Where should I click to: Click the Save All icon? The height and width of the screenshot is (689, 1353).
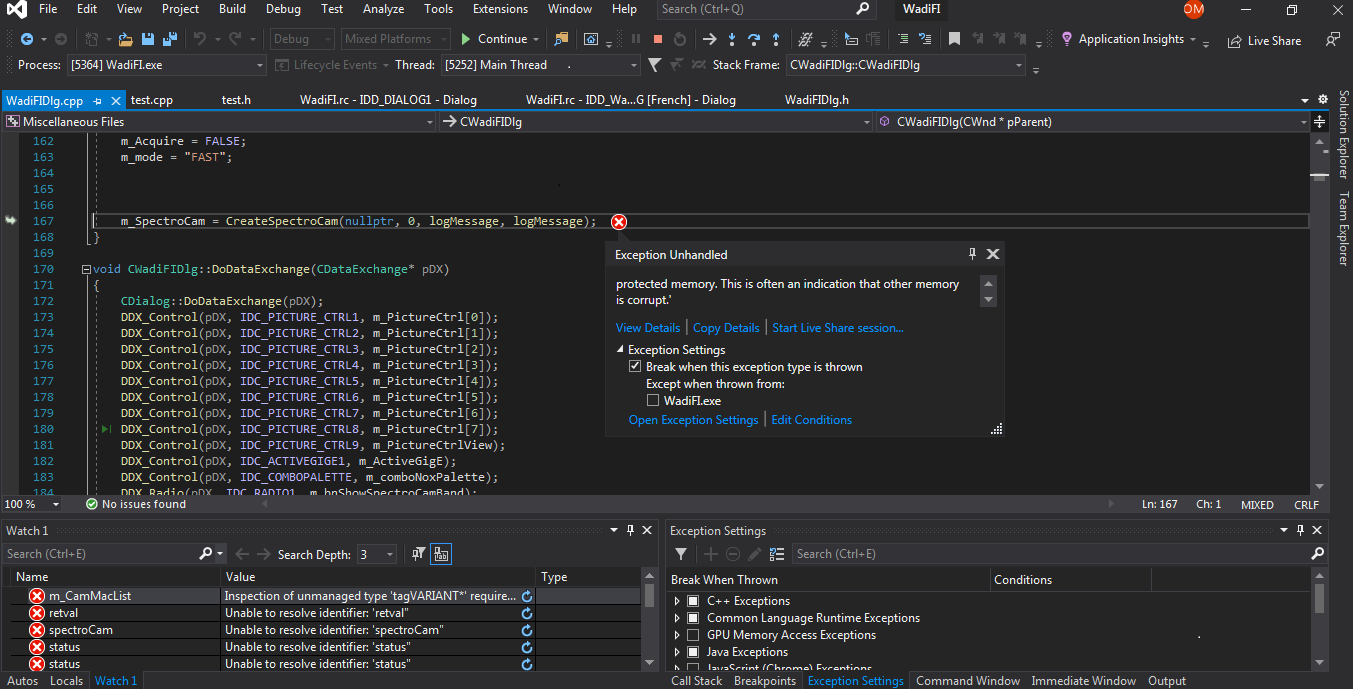(x=169, y=39)
